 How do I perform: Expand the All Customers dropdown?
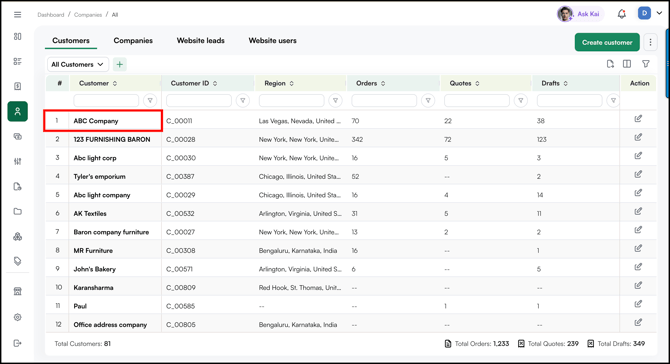pyautogui.click(x=78, y=65)
